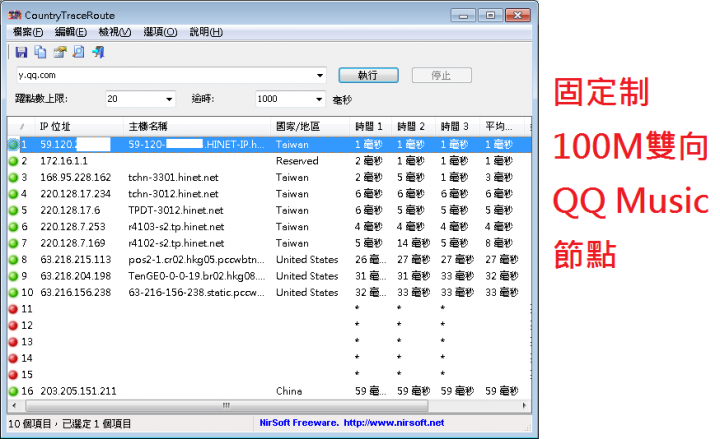Open the 檢視(V) menu
The width and height of the screenshot is (720, 439).
115,32
